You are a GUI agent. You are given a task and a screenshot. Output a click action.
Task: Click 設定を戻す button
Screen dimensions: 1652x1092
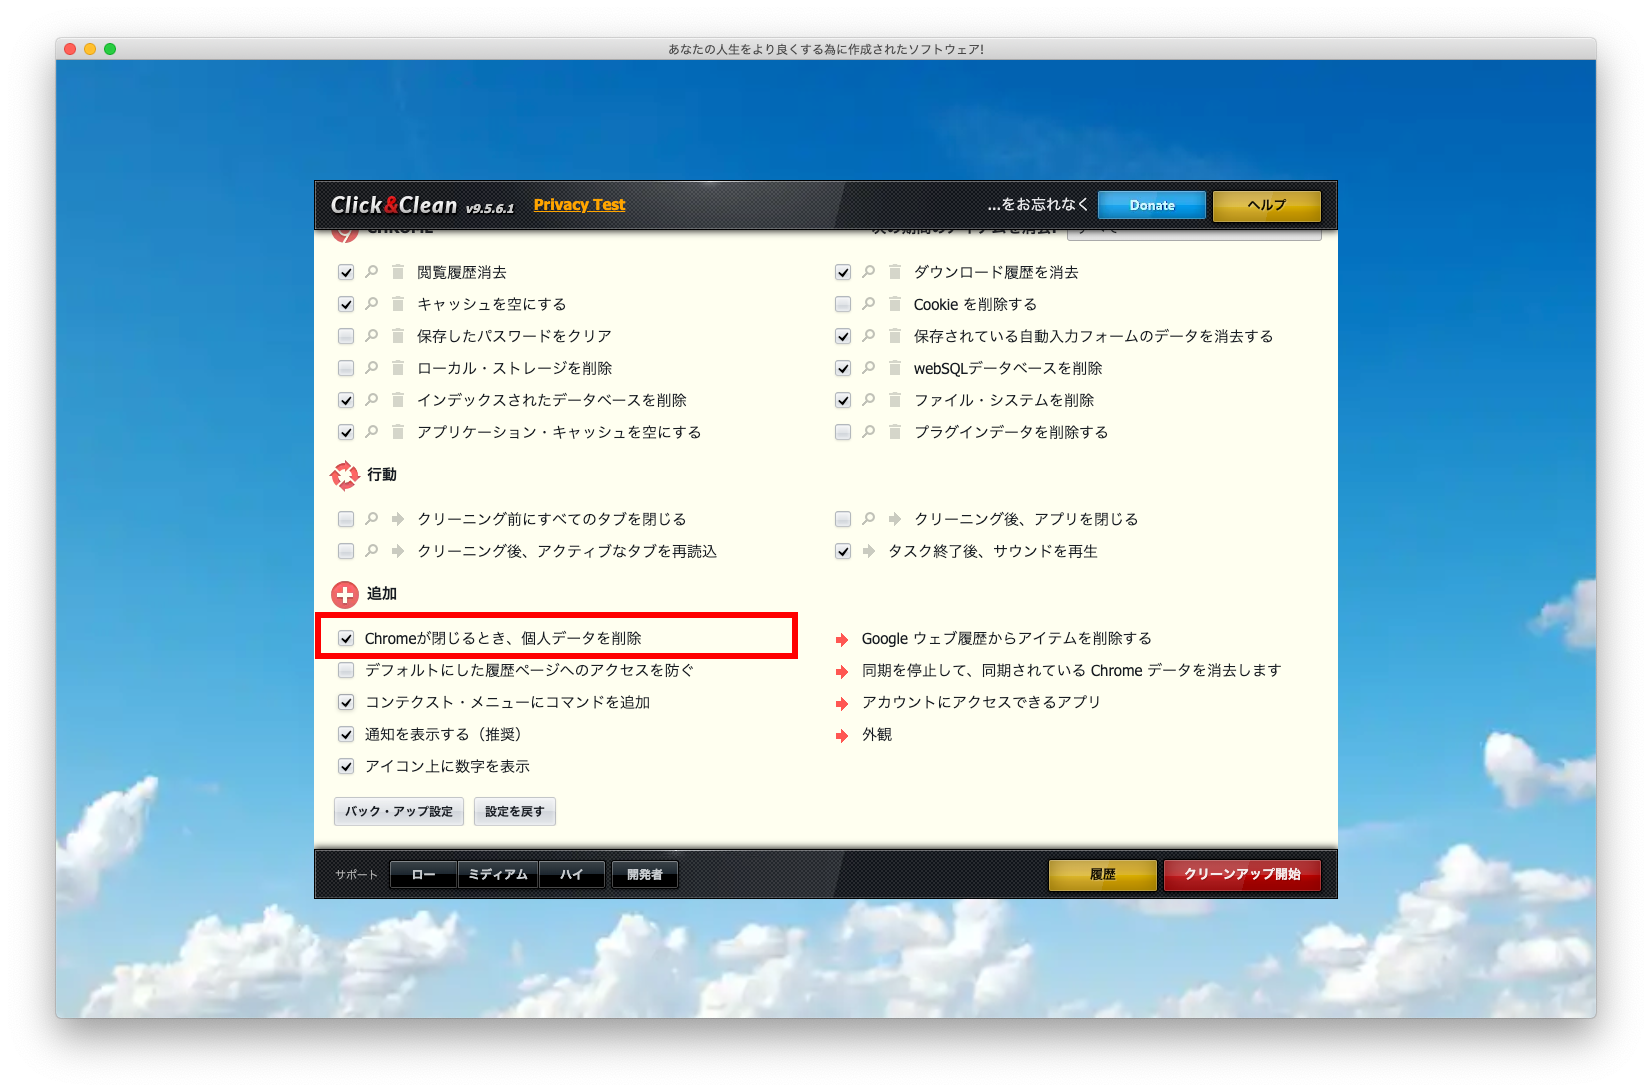pyautogui.click(x=515, y=811)
